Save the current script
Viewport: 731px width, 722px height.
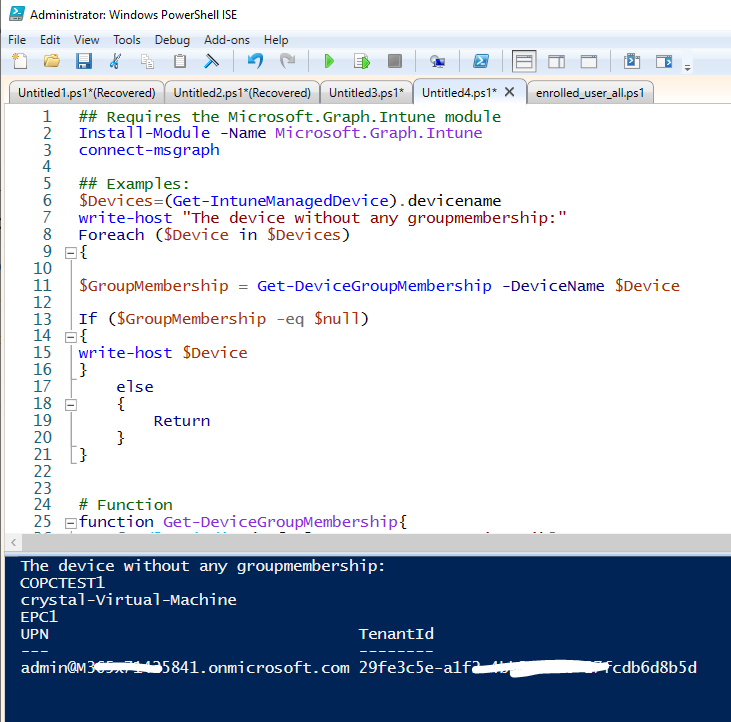[84, 61]
